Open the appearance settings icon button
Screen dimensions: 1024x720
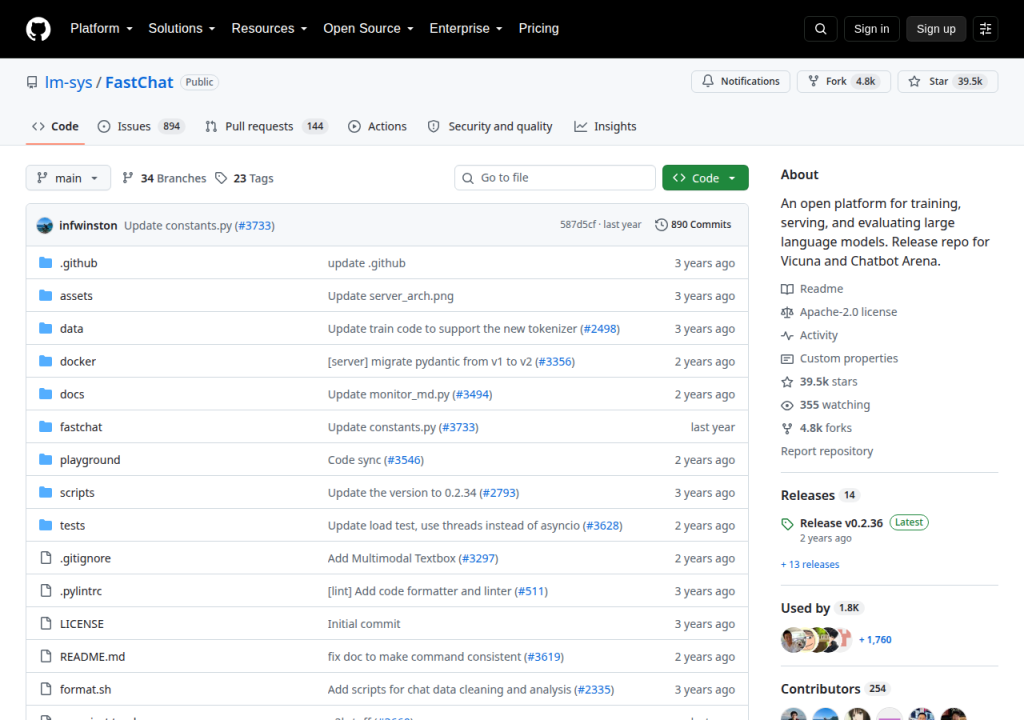click(x=985, y=29)
